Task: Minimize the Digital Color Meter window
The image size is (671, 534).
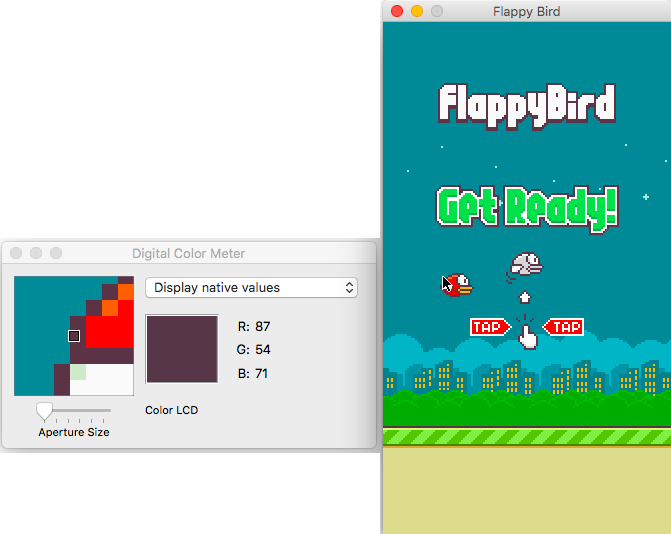Action: pos(36,253)
